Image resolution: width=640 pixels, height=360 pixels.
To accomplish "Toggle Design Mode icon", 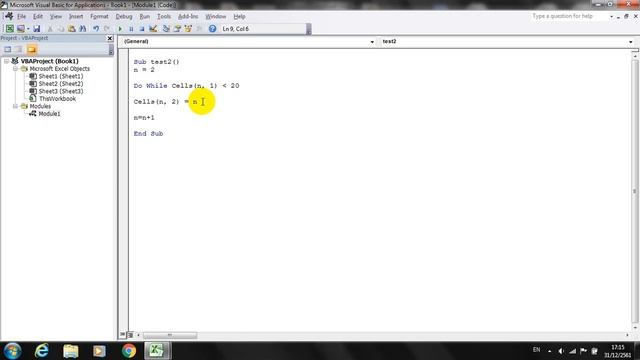I will pos(153,29).
